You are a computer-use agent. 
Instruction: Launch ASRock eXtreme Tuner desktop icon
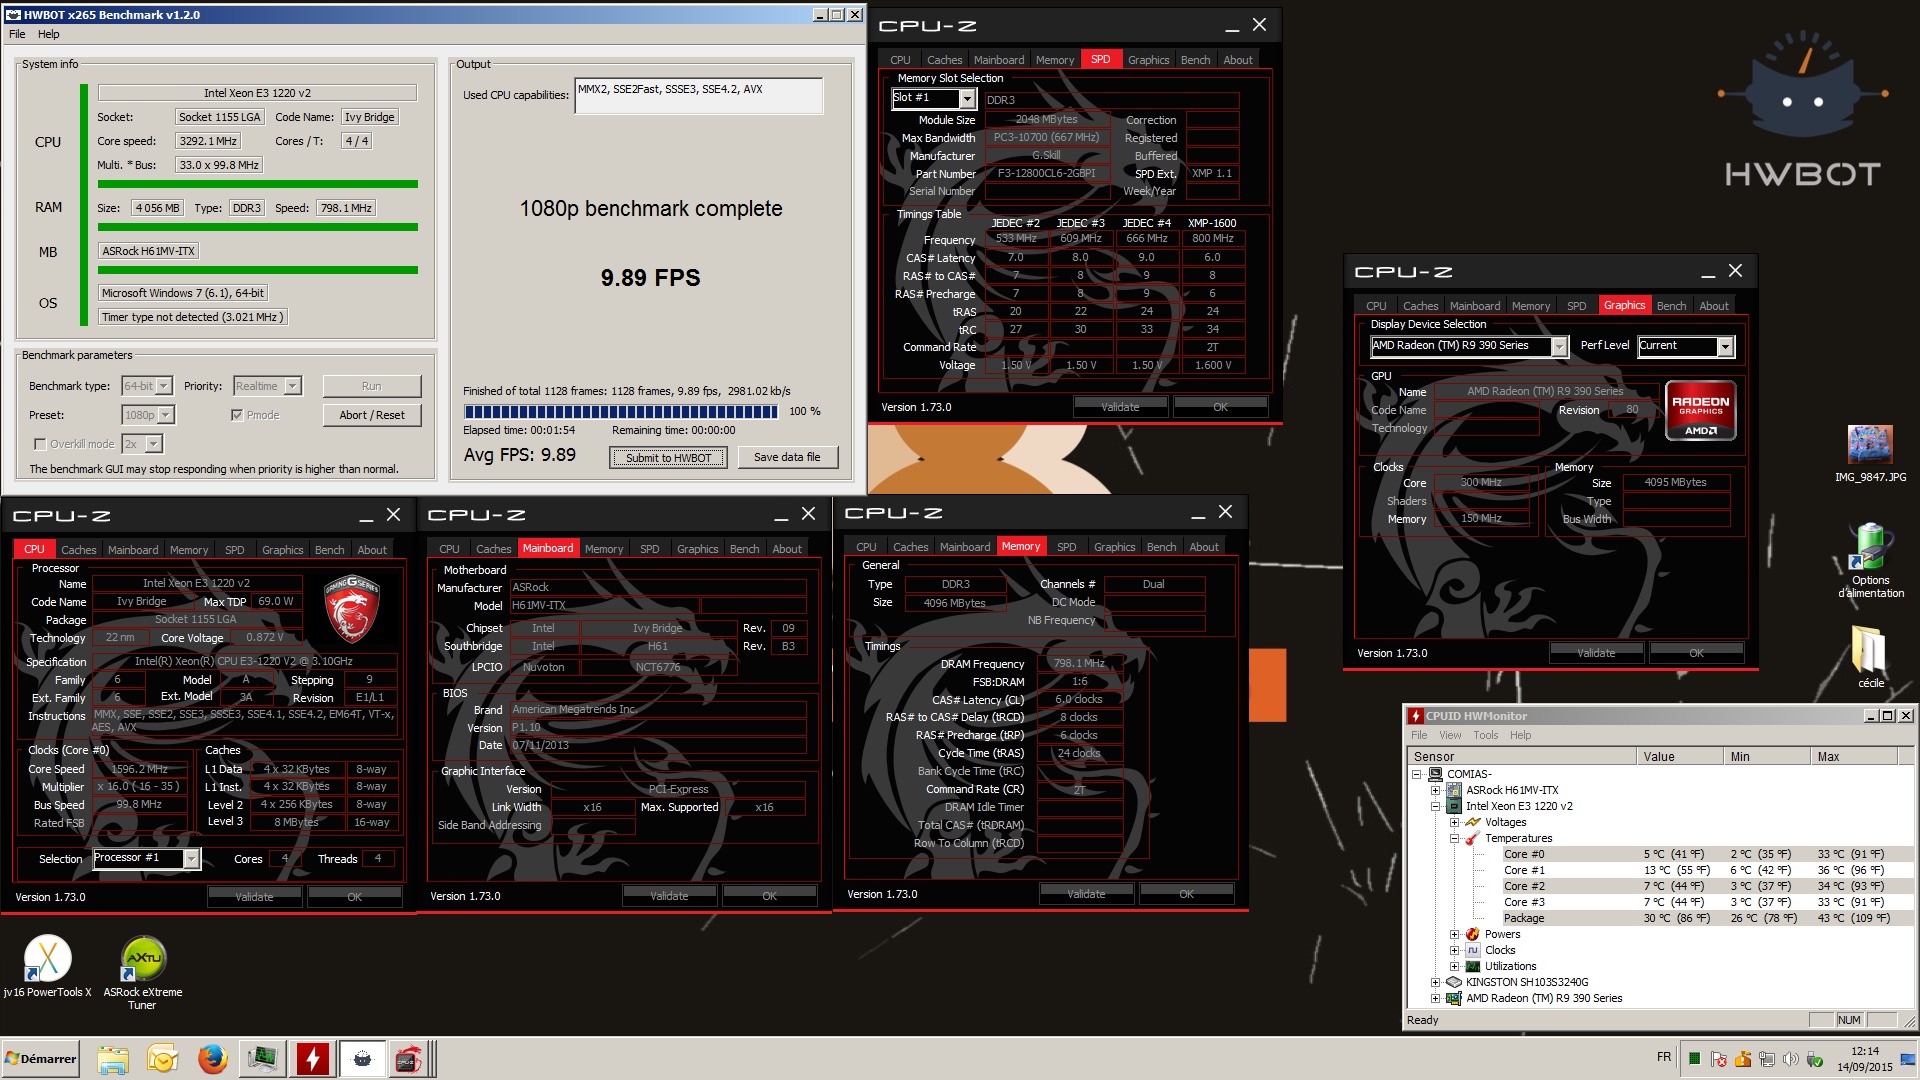(x=143, y=971)
